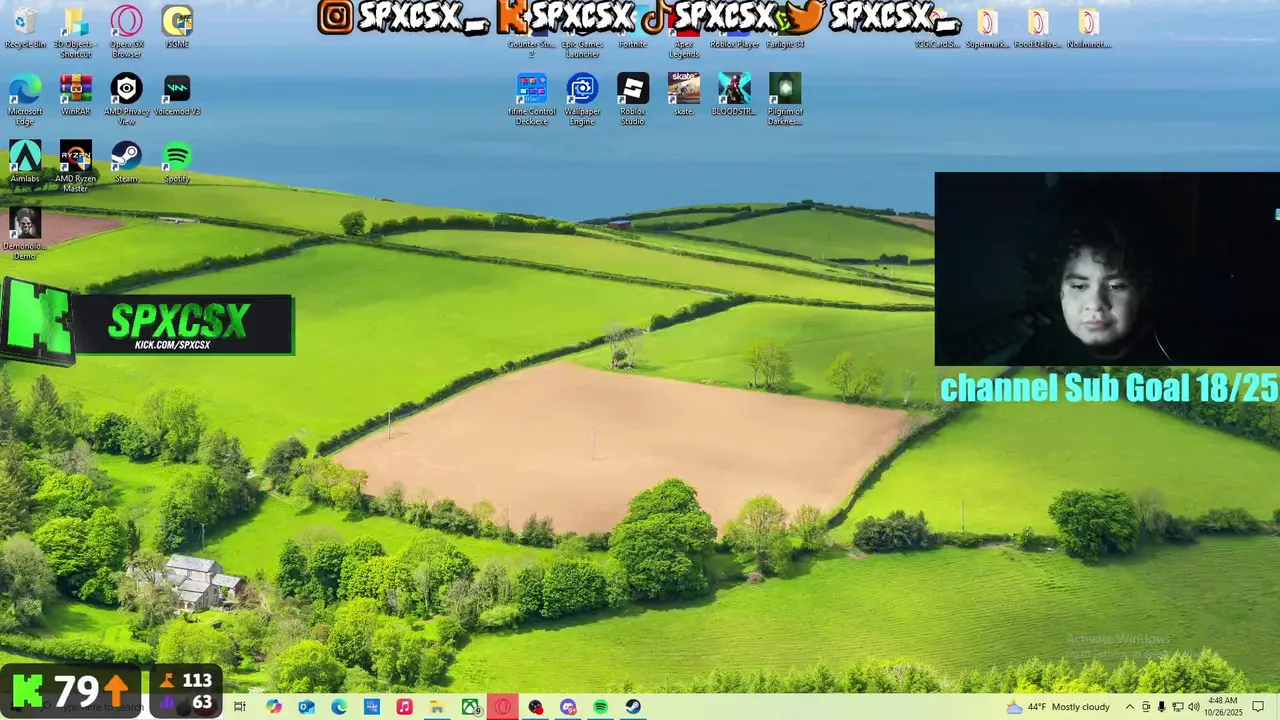
Task: Open the weather widget 44°F Mostly cloudy
Action: [1058, 707]
